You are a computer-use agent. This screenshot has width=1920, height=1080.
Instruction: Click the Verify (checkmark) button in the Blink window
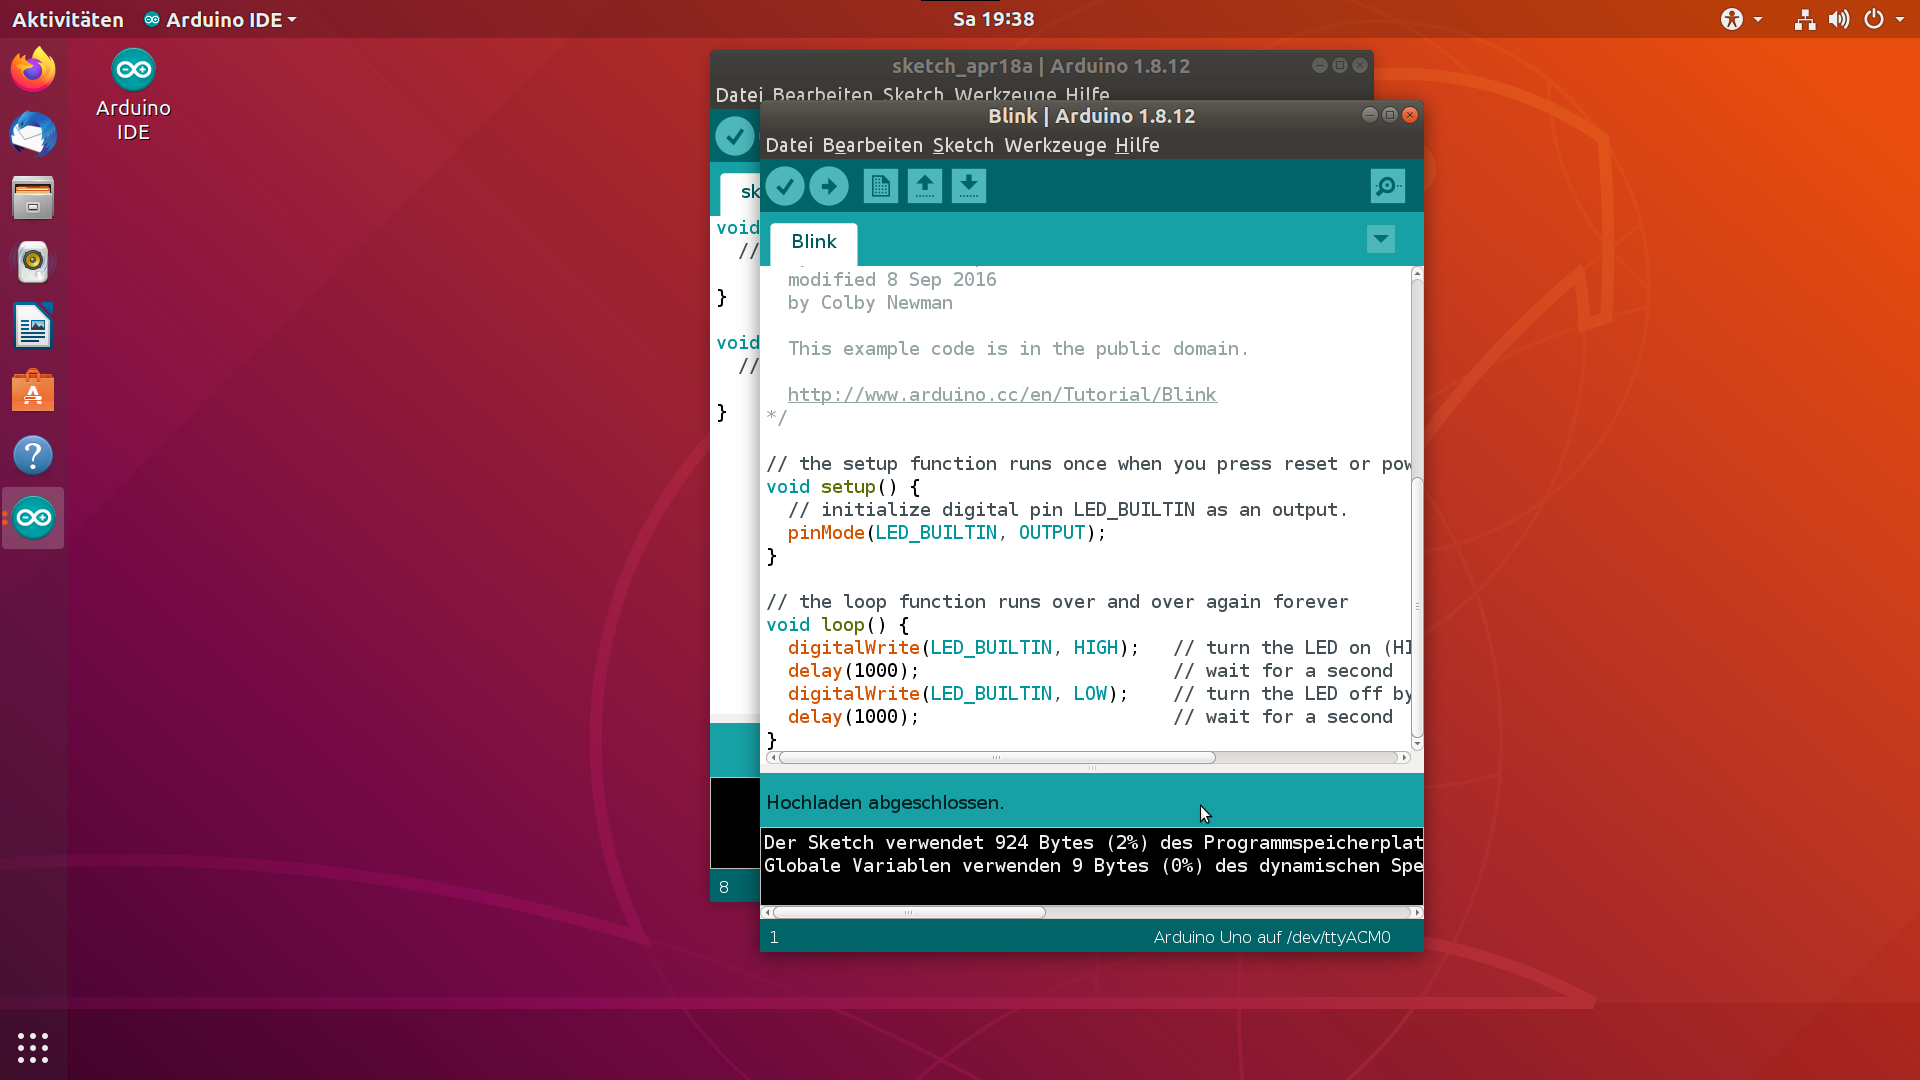[785, 186]
